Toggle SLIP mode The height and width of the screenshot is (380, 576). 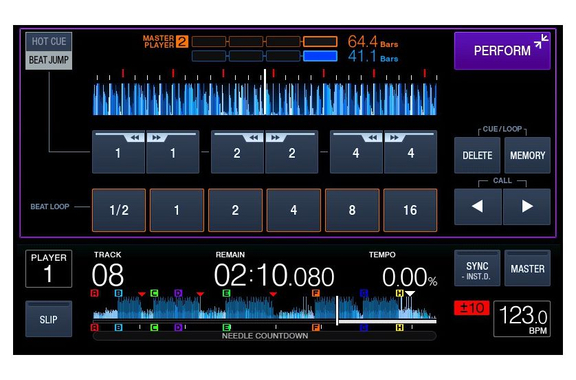click(x=48, y=319)
